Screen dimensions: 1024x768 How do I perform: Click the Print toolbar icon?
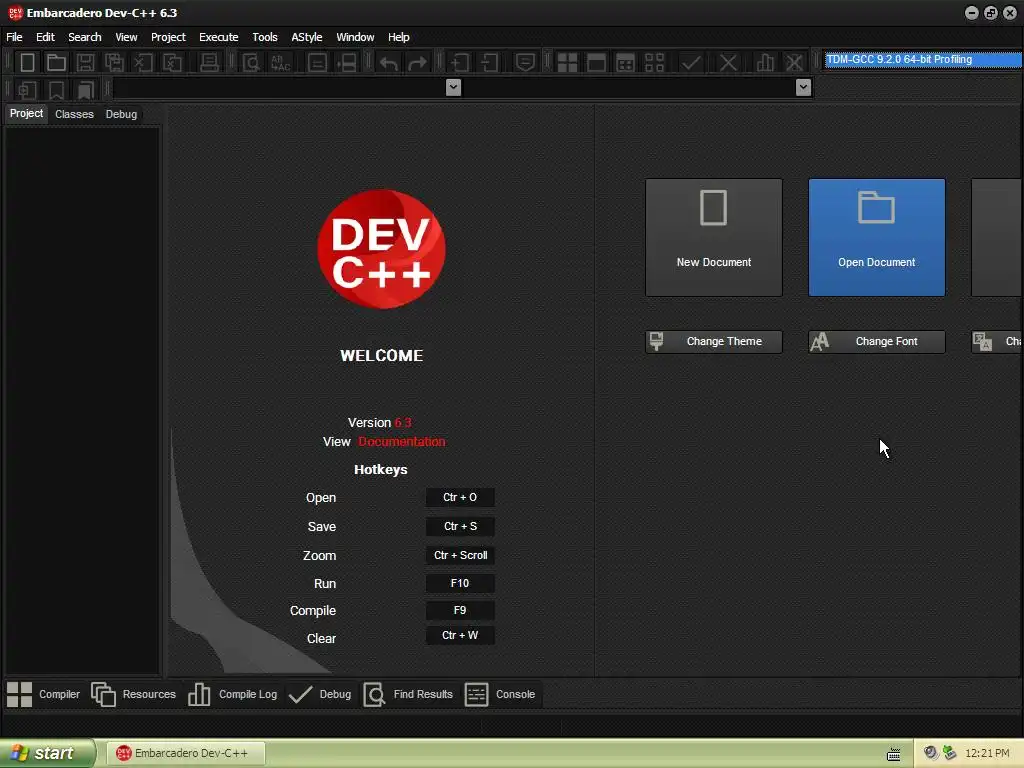pyautogui.click(x=209, y=63)
